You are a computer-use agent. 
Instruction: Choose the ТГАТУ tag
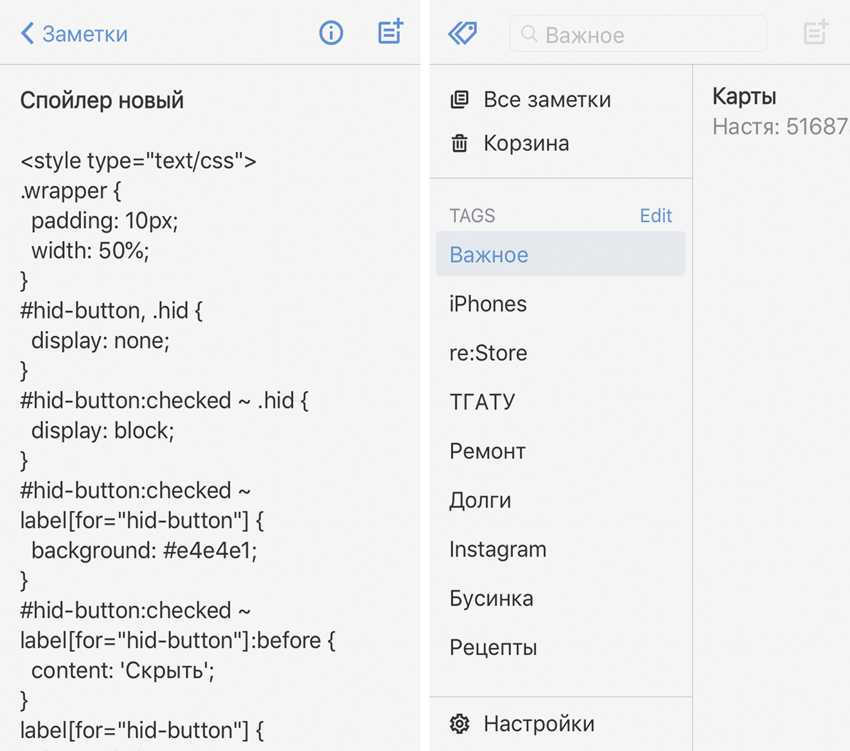point(482,402)
